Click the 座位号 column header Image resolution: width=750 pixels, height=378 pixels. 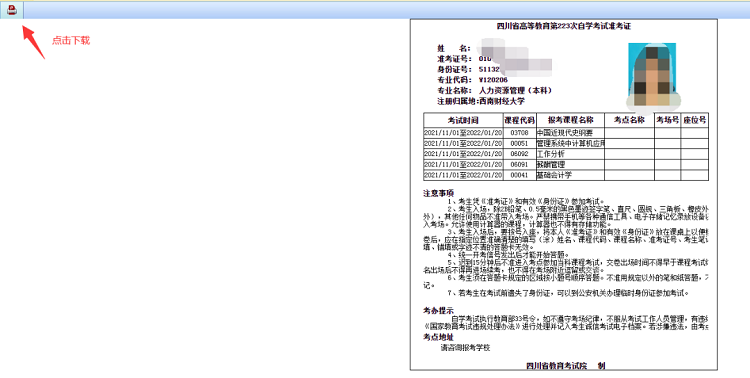(x=695, y=120)
